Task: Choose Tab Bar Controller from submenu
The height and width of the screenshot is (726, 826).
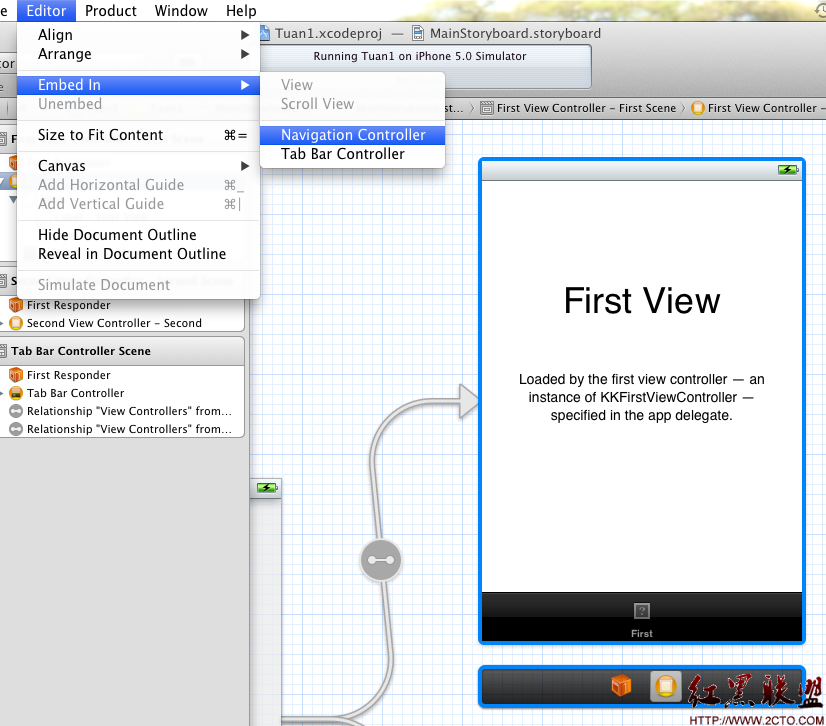Action: [342, 154]
